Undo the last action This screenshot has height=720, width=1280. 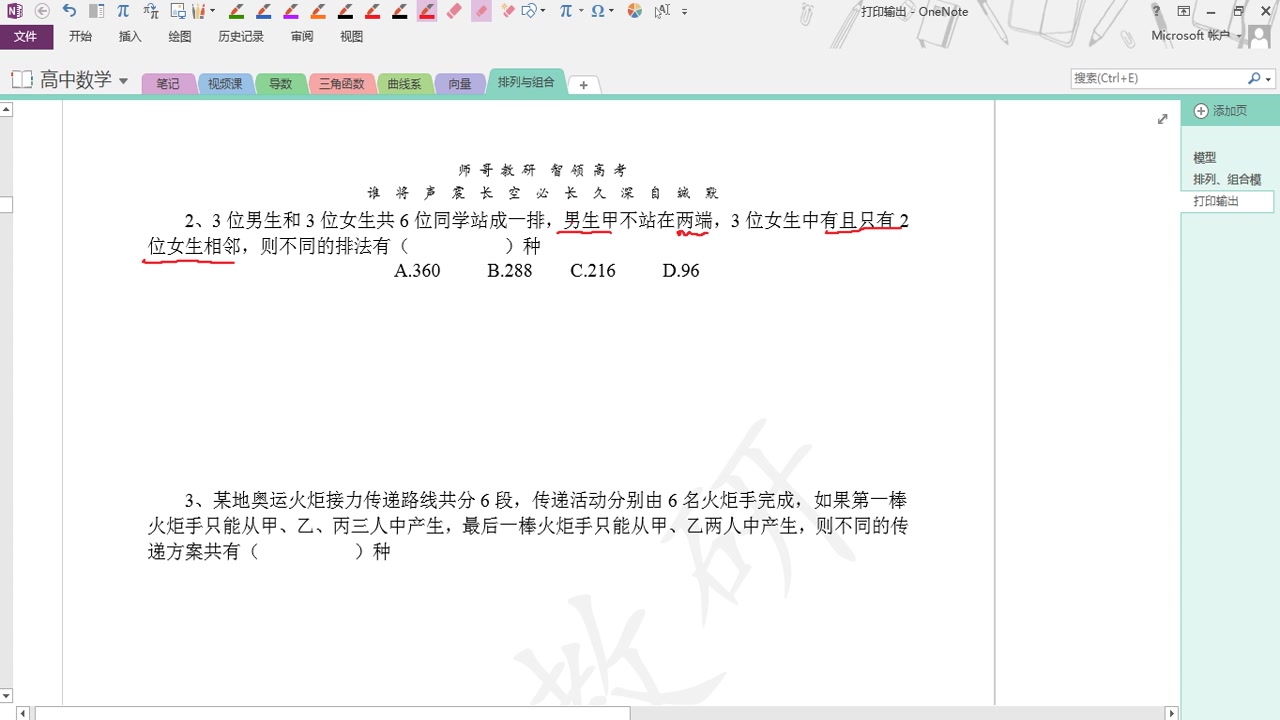click(x=69, y=11)
